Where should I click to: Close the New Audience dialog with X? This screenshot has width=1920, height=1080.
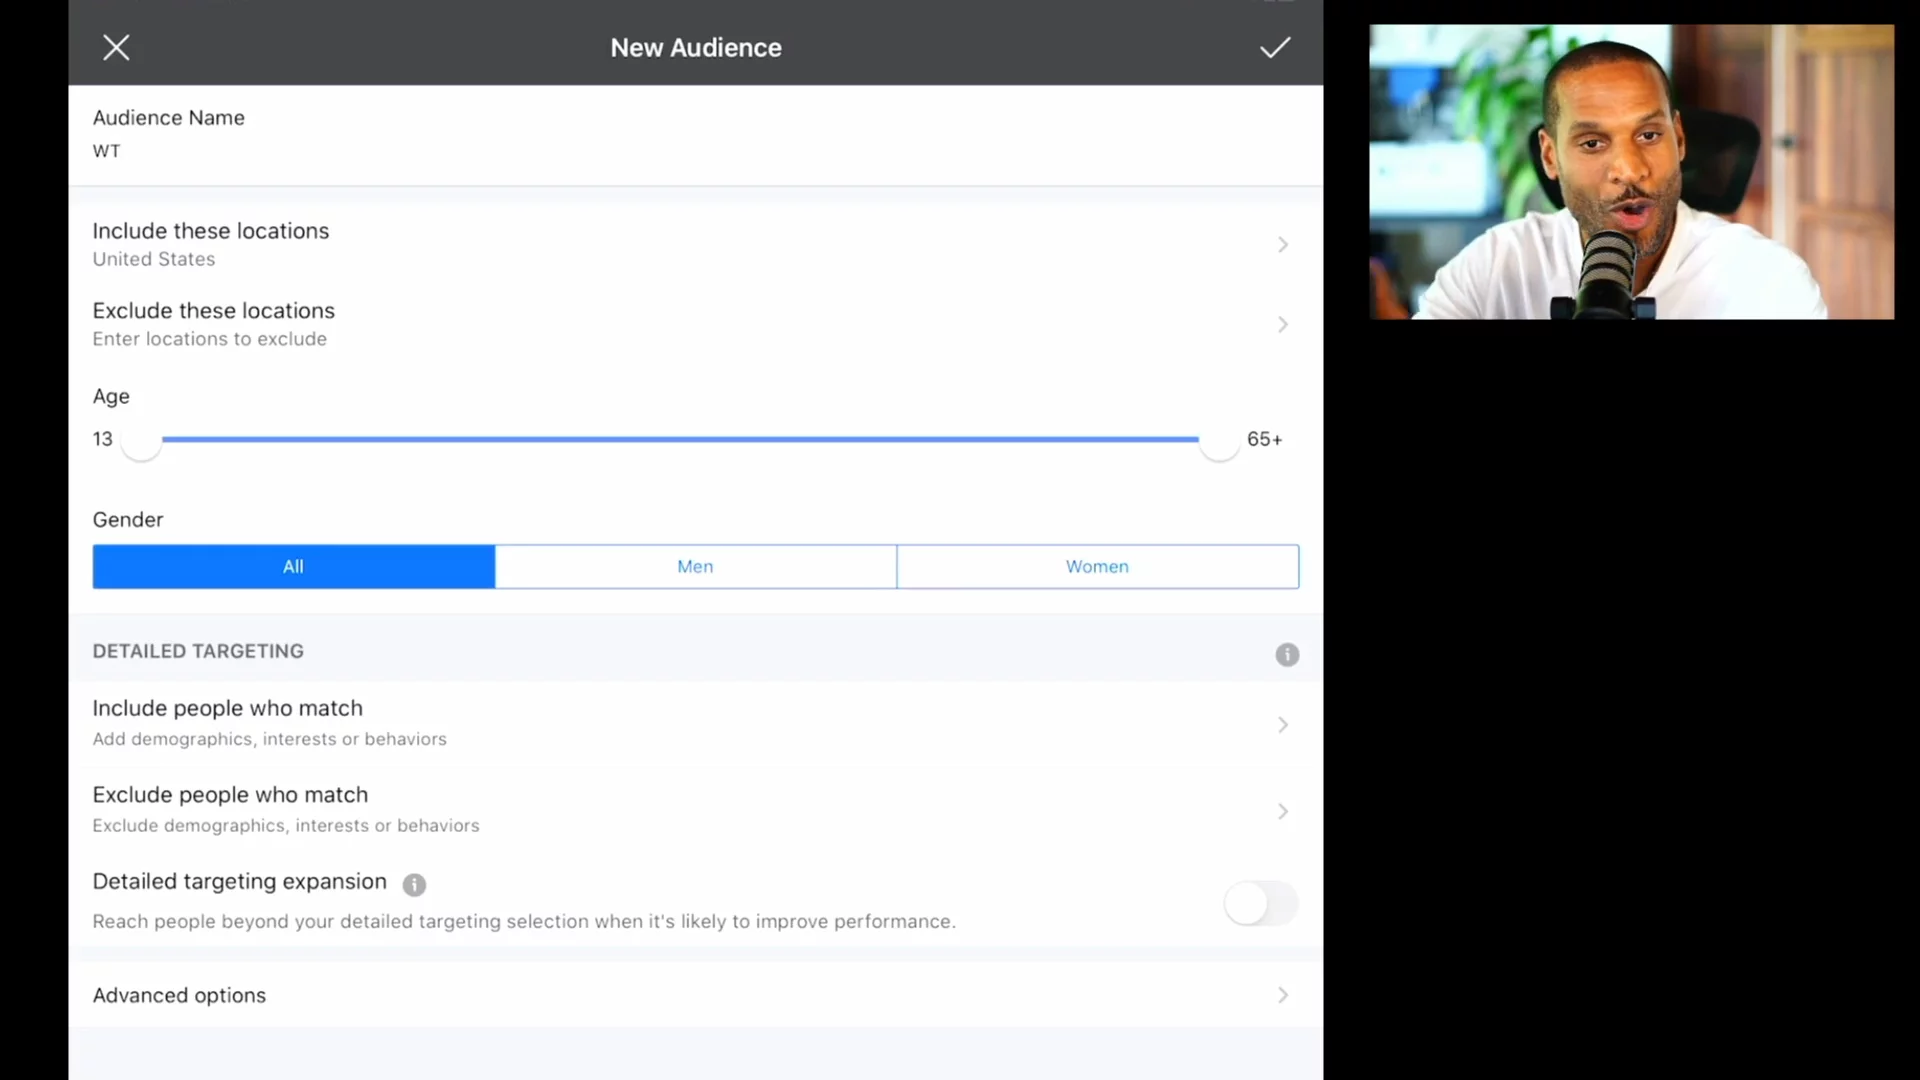pyautogui.click(x=116, y=48)
